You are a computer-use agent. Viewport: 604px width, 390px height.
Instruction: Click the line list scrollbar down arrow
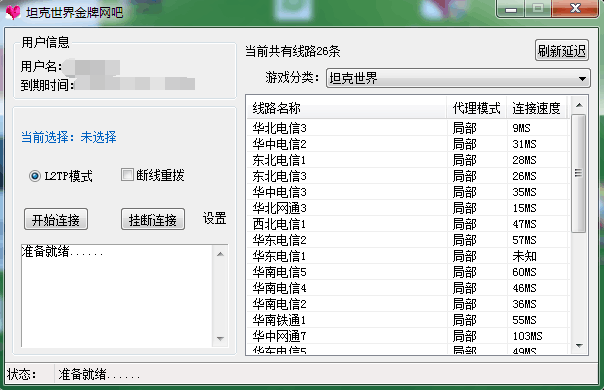click(579, 346)
